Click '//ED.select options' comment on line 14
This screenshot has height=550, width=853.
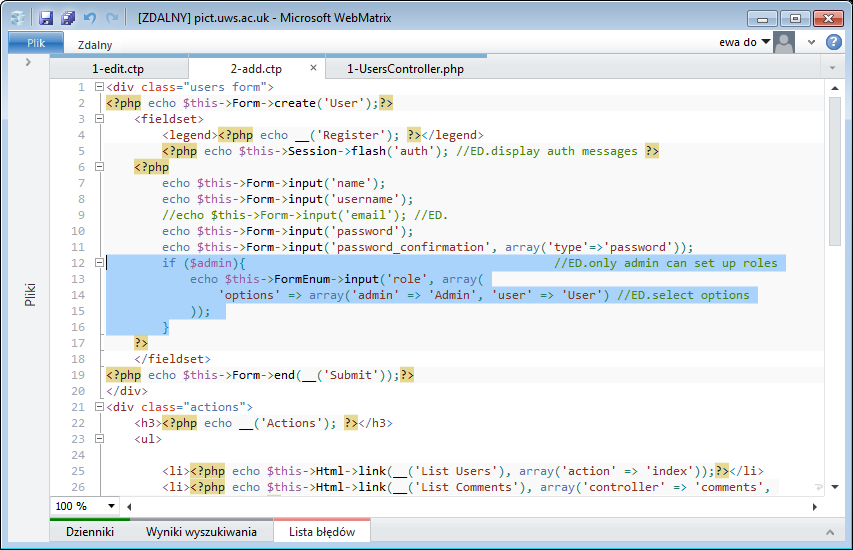[683, 295]
